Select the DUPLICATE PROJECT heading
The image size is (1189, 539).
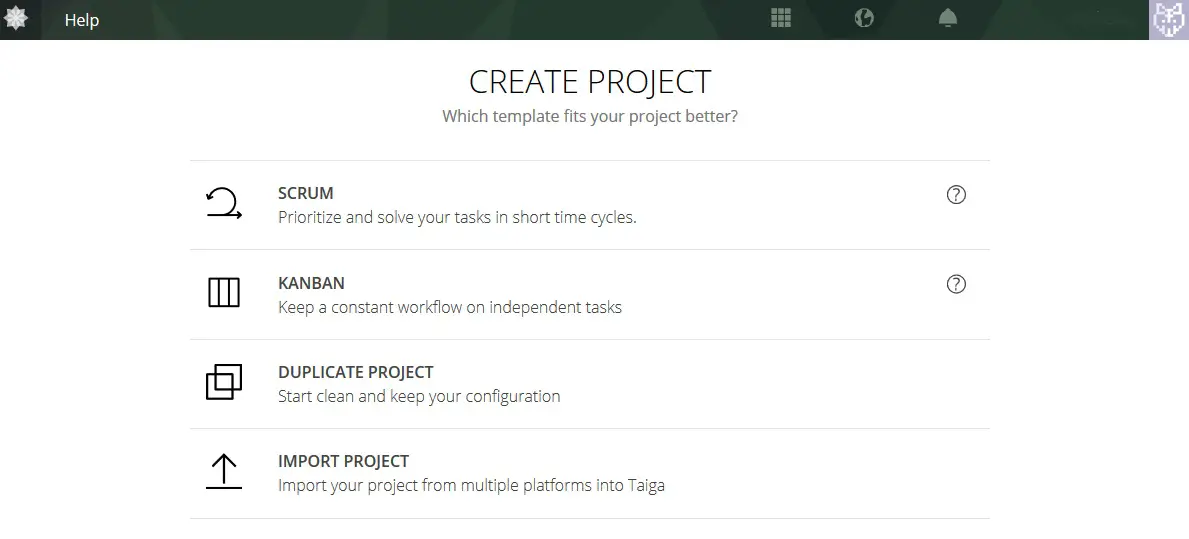355,372
